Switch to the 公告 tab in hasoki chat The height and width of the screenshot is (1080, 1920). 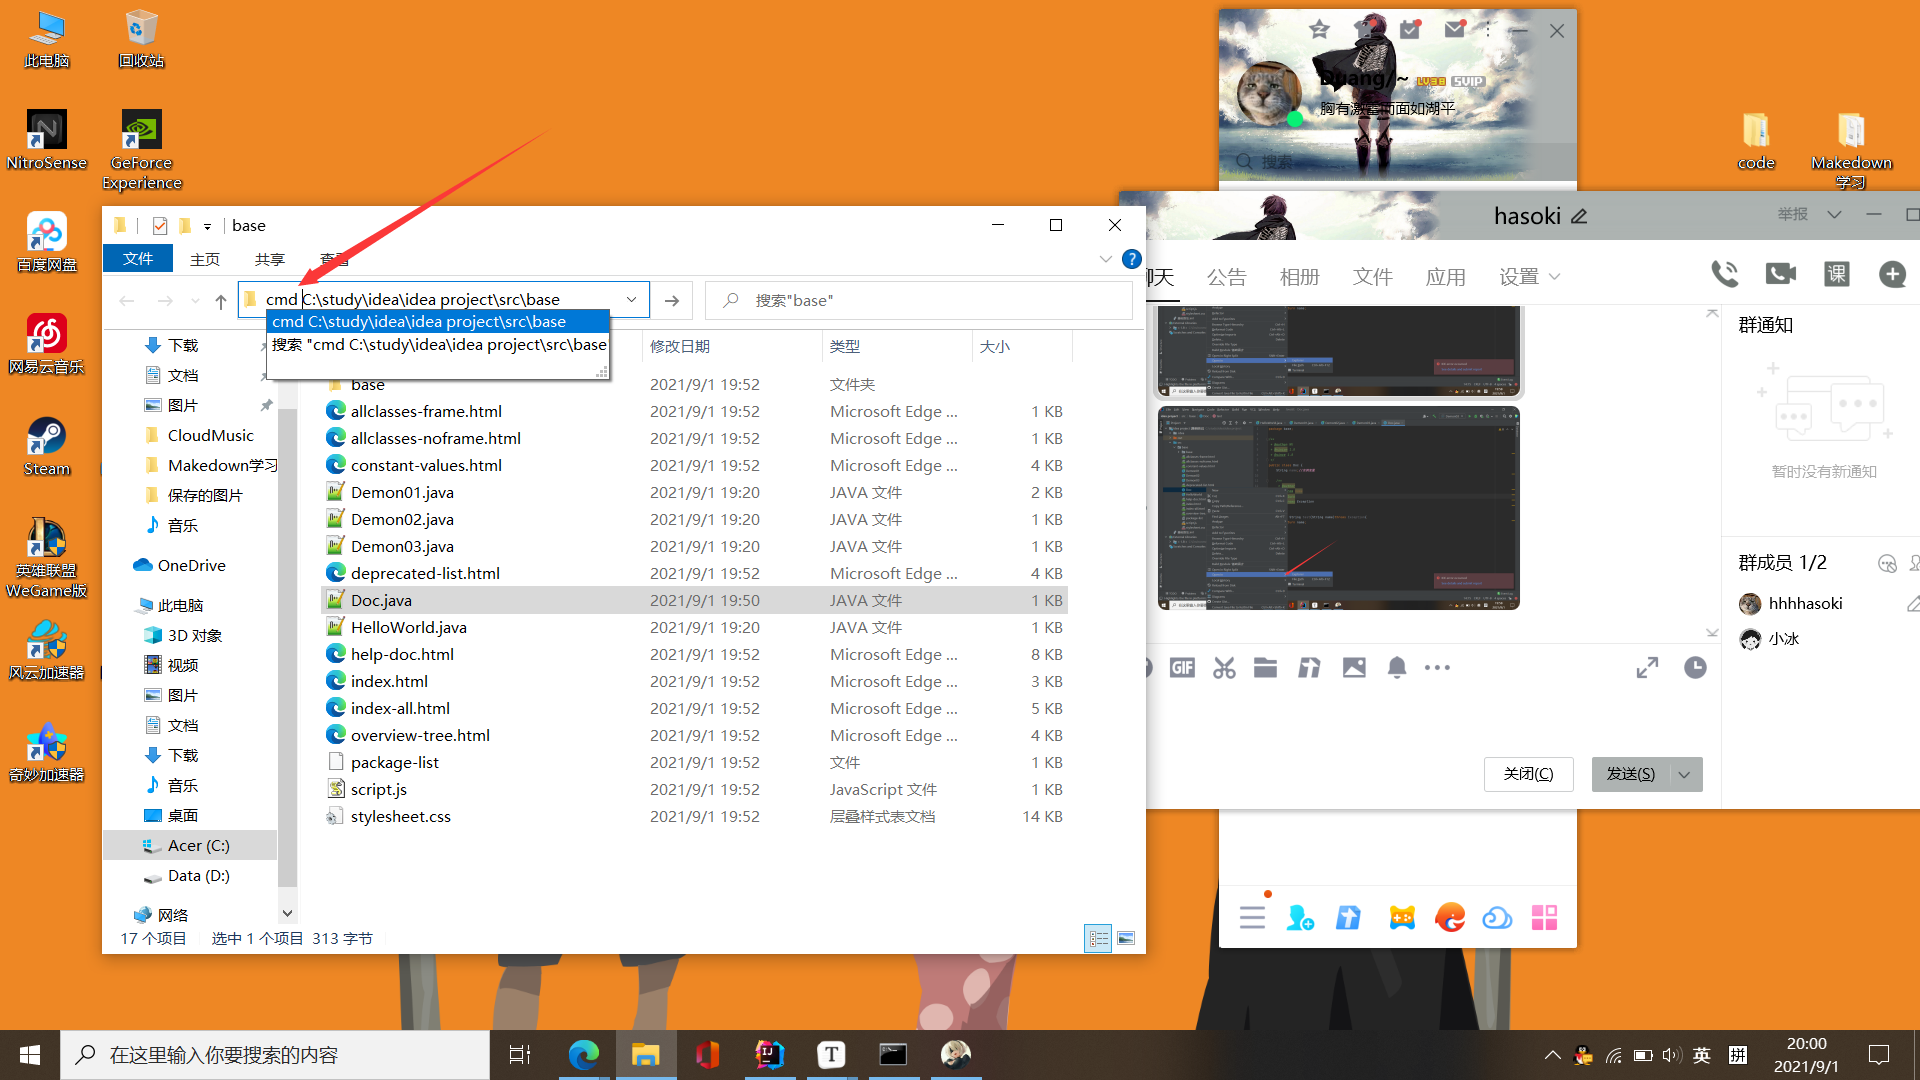[1227, 277]
